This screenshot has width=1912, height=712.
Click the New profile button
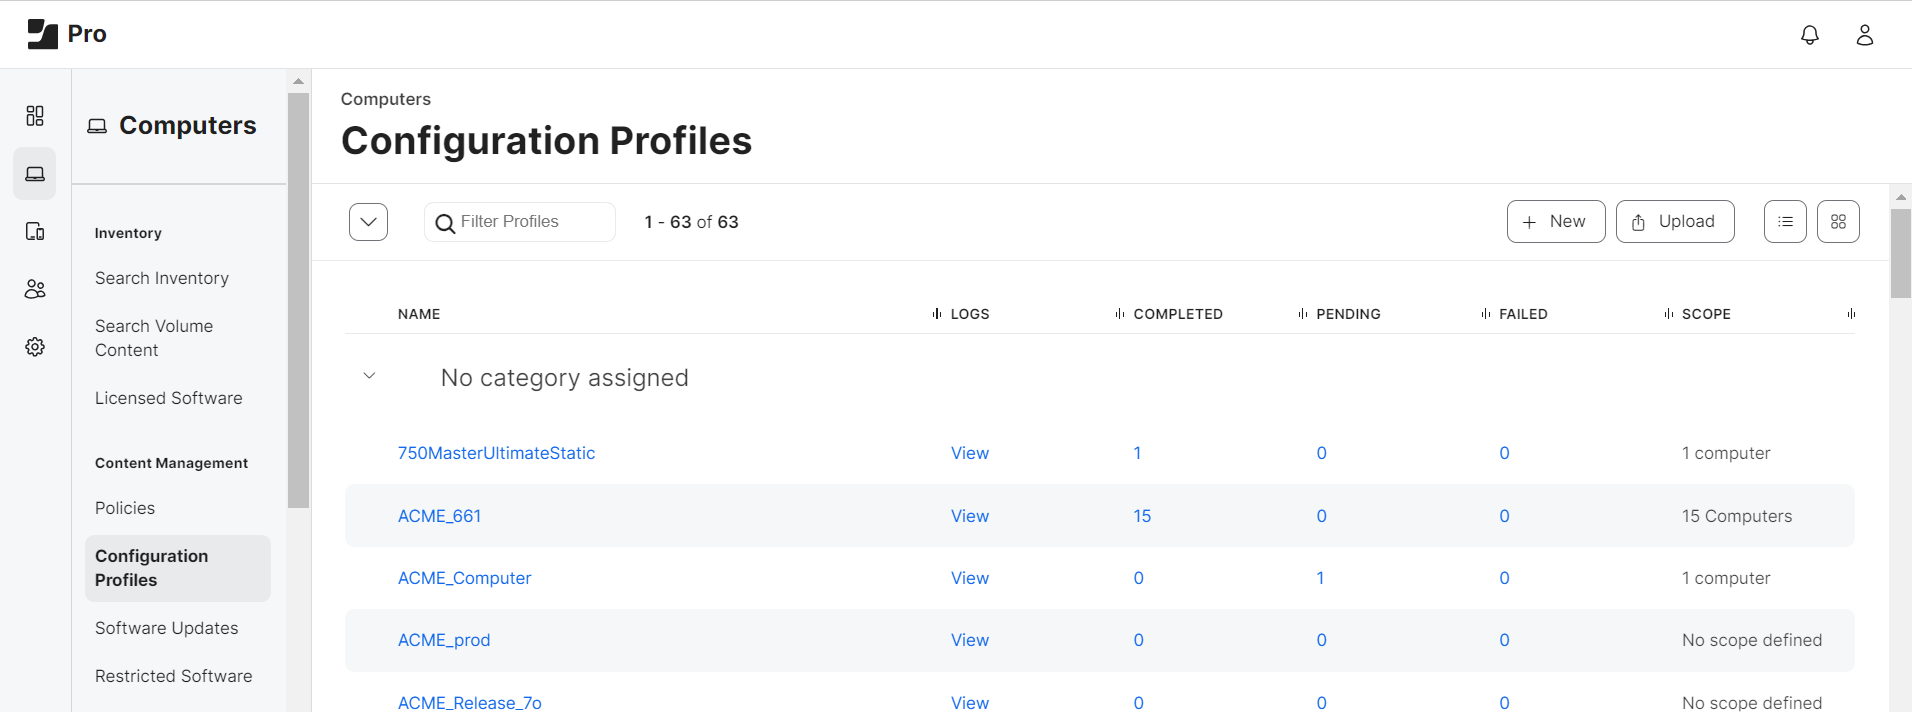pos(1555,222)
